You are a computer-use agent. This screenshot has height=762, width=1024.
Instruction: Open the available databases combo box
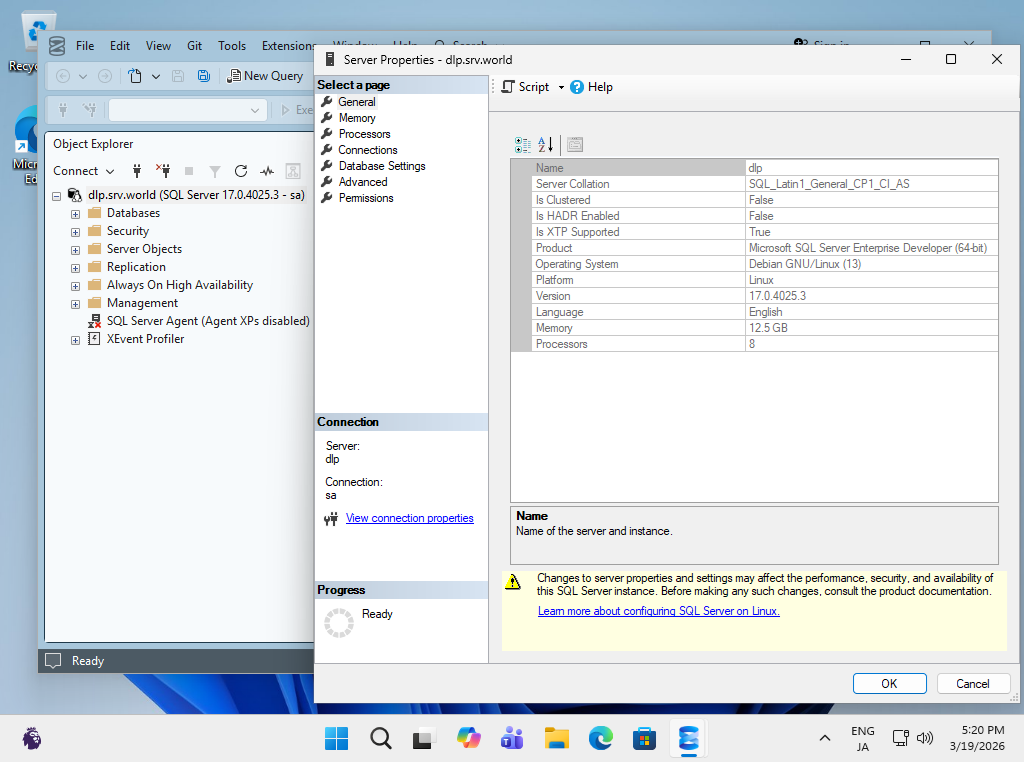pos(188,110)
